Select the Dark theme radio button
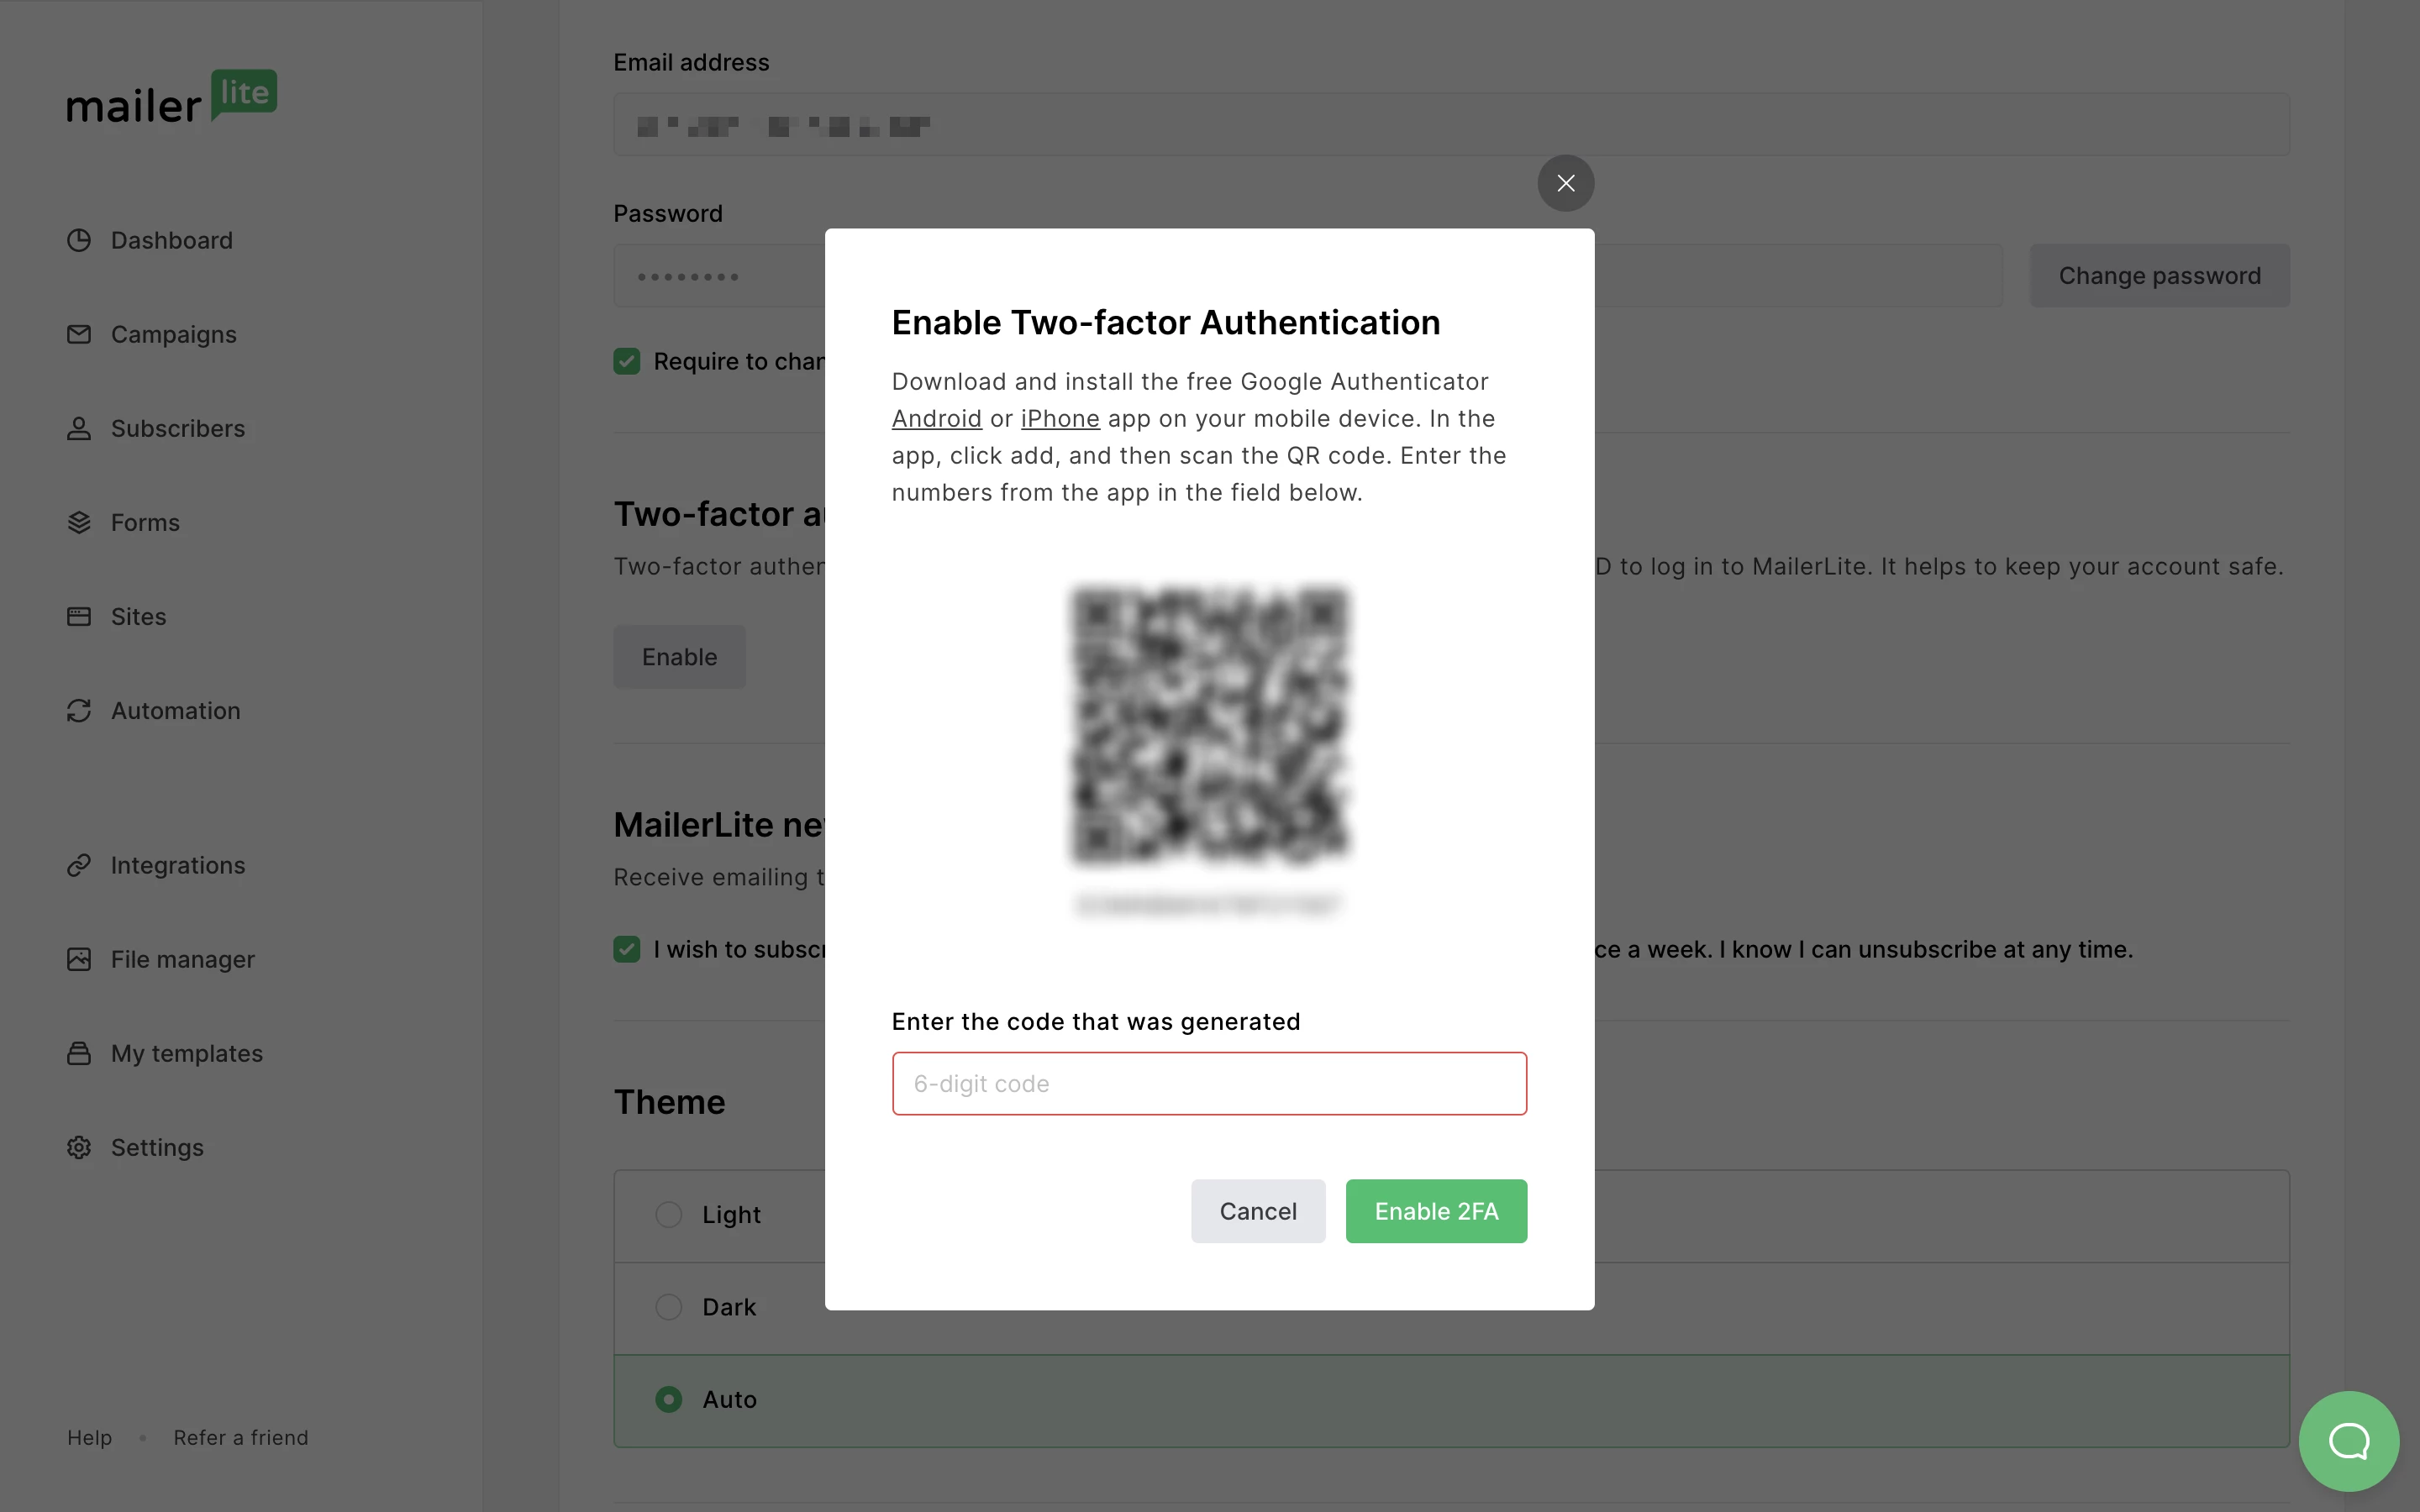The width and height of the screenshot is (2420, 1512). click(x=668, y=1307)
